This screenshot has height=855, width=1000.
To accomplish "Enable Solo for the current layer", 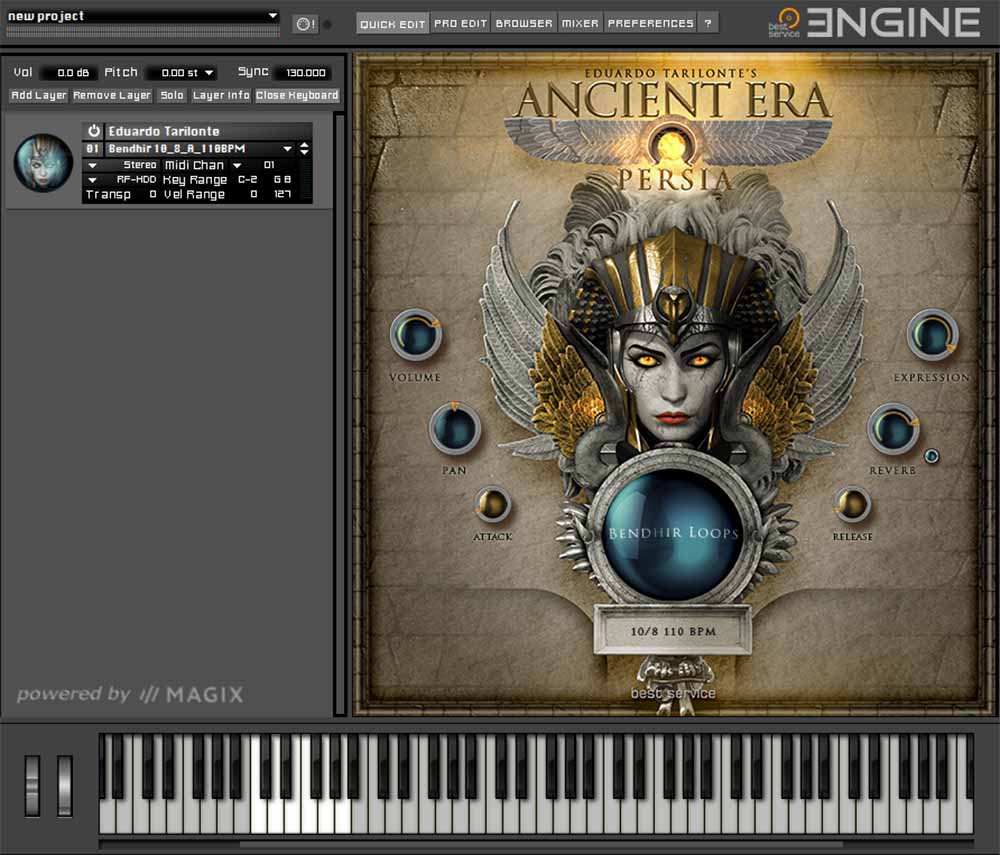I will click(x=171, y=95).
